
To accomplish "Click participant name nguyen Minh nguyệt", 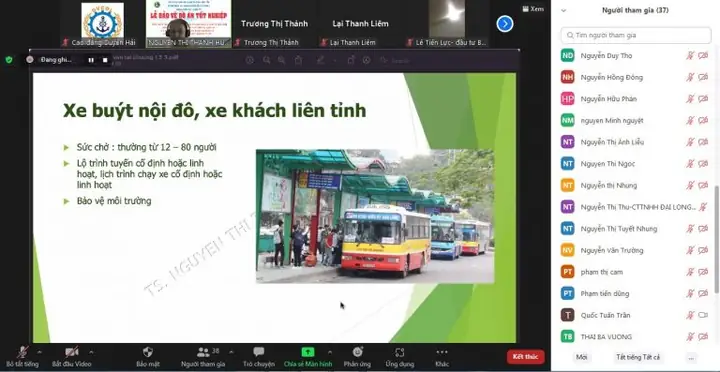I will click(612, 120).
